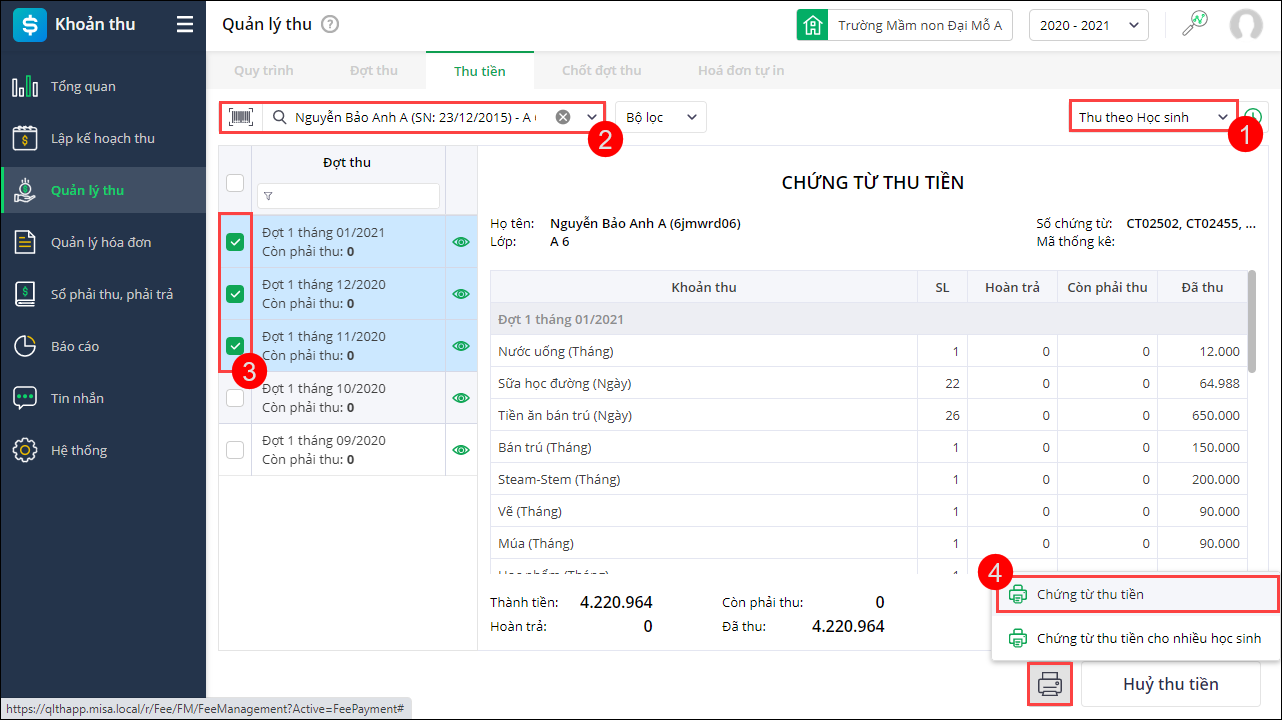Collapse sidebar with the hamburger menu icon
Image resolution: width=1282 pixels, height=720 pixels.
185,25
